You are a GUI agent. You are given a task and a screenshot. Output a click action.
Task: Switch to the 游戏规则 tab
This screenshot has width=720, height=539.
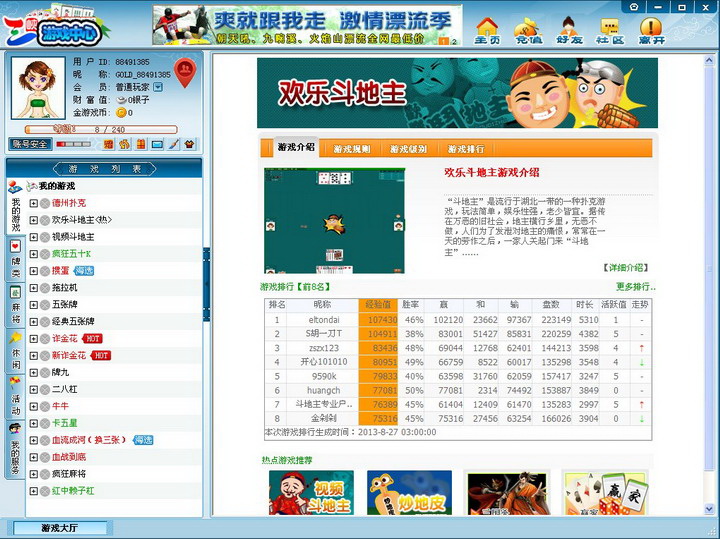tap(352, 149)
